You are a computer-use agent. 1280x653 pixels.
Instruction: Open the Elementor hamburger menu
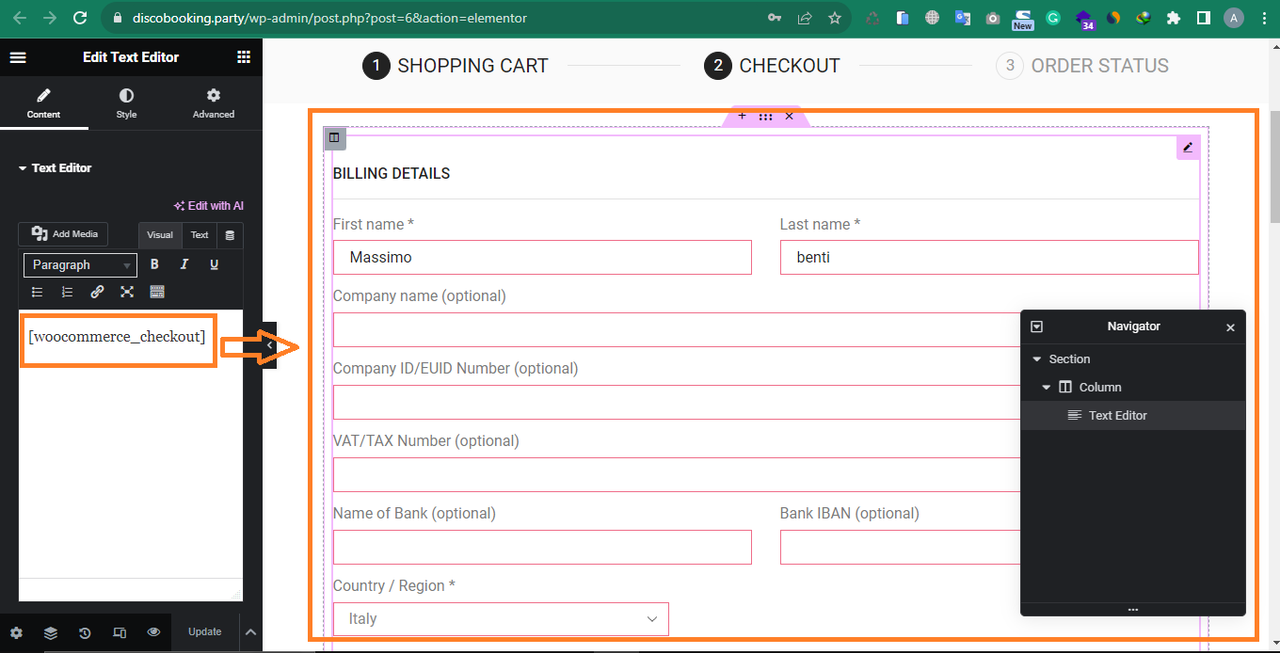17,58
